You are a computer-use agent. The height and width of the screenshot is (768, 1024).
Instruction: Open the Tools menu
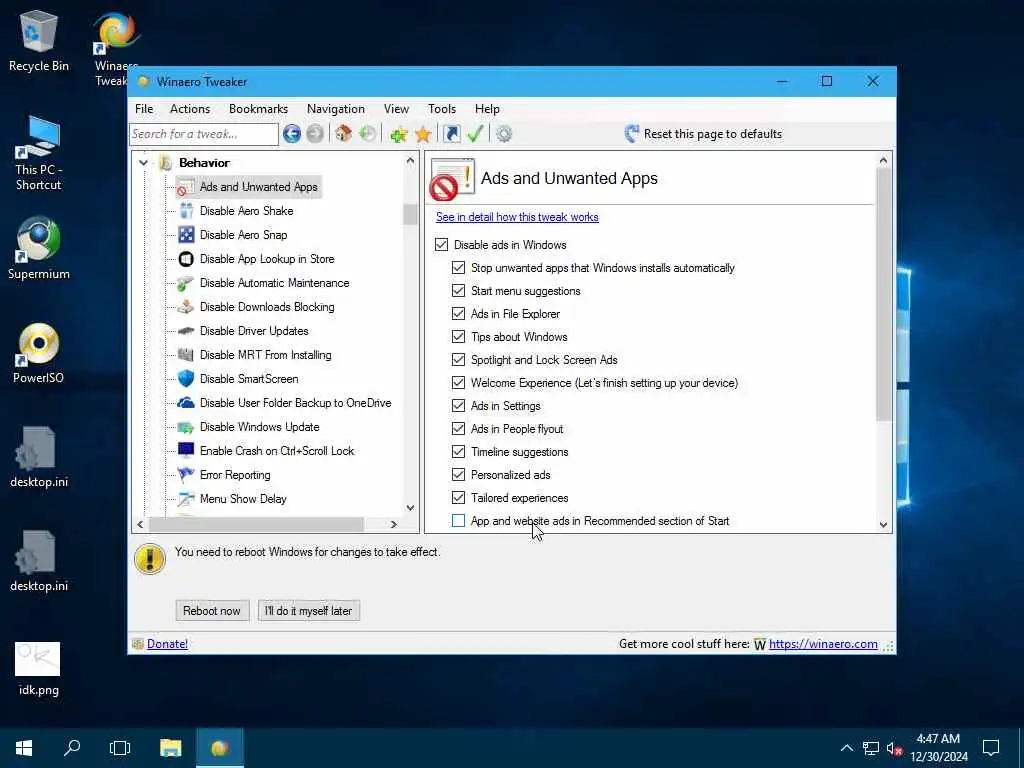tap(442, 109)
